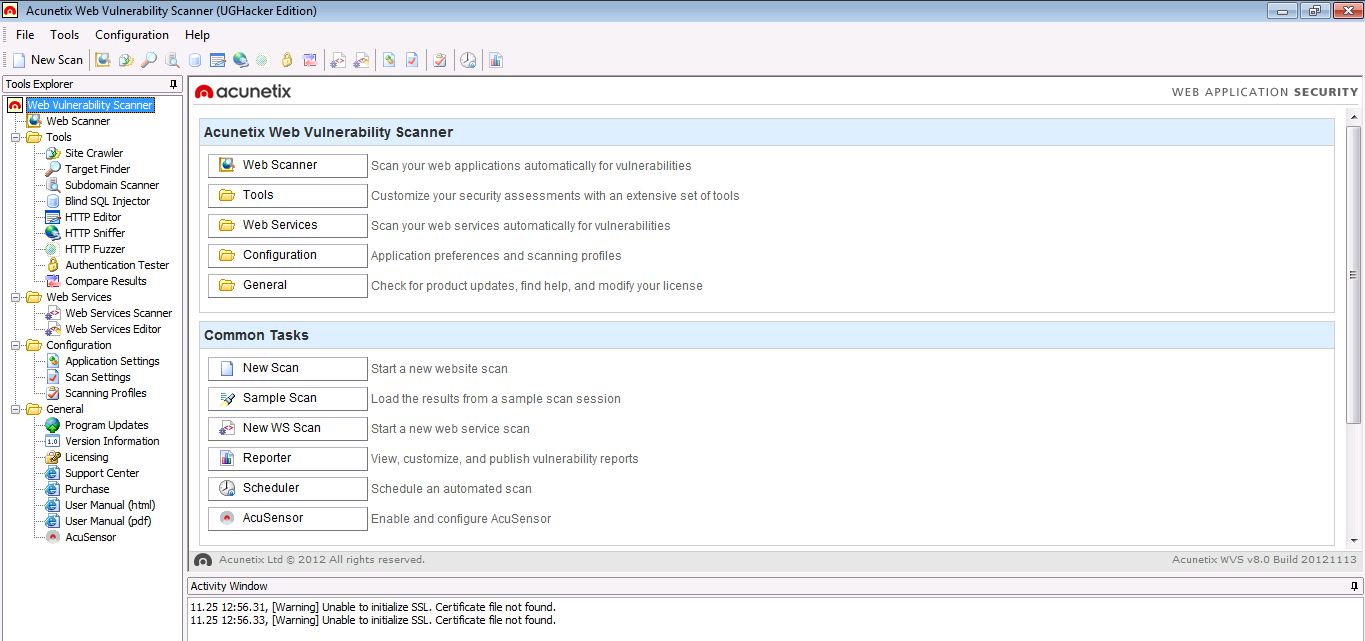This screenshot has height=641, width=1365.
Task: Select Compare Results in the tree
Action: (106, 281)
